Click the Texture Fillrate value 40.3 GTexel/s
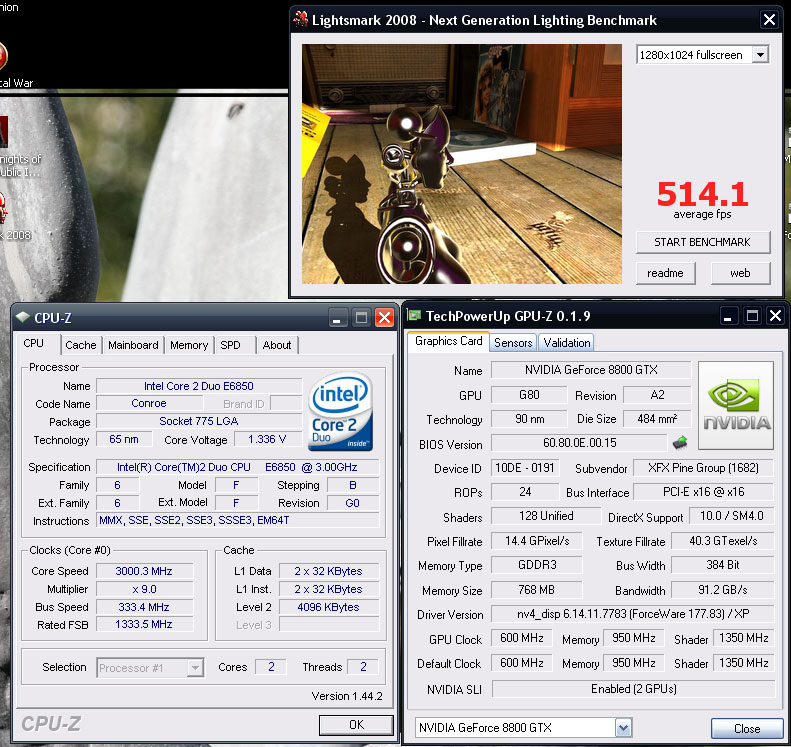Viewport: 791px width, 747px height. (723, 541)
